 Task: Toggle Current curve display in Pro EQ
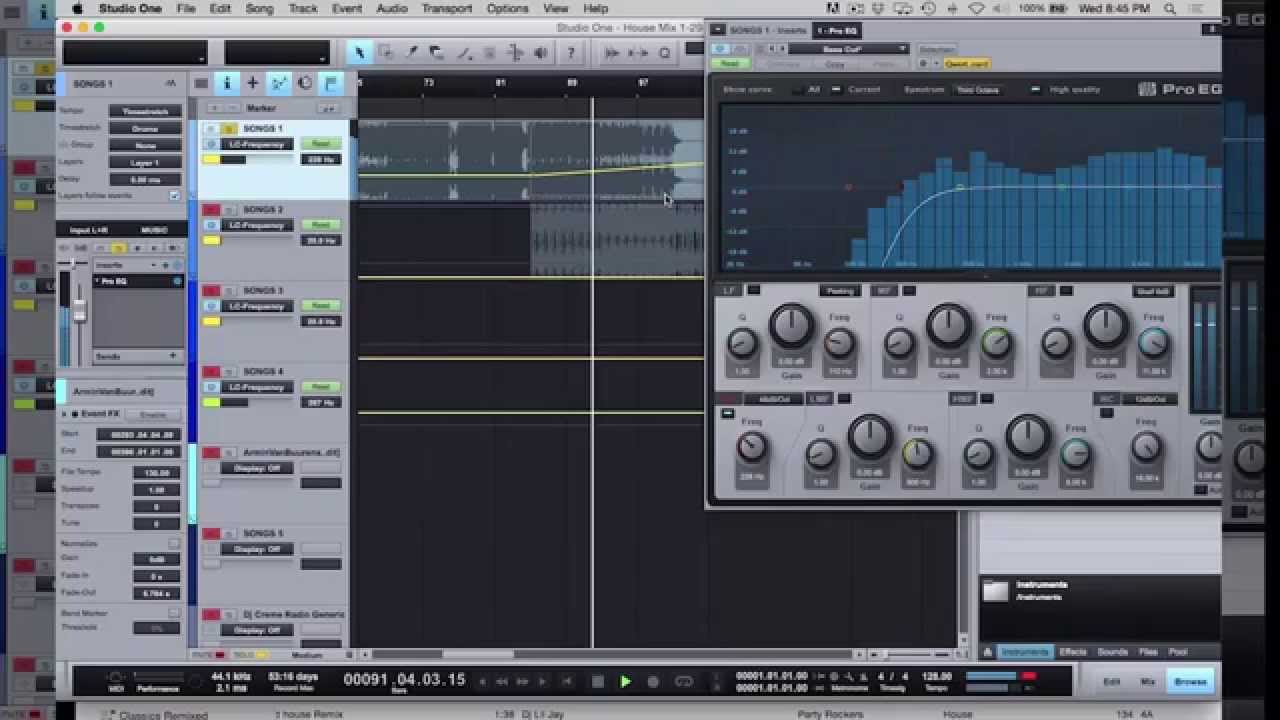pyautogui.click(x=836, y=89)
